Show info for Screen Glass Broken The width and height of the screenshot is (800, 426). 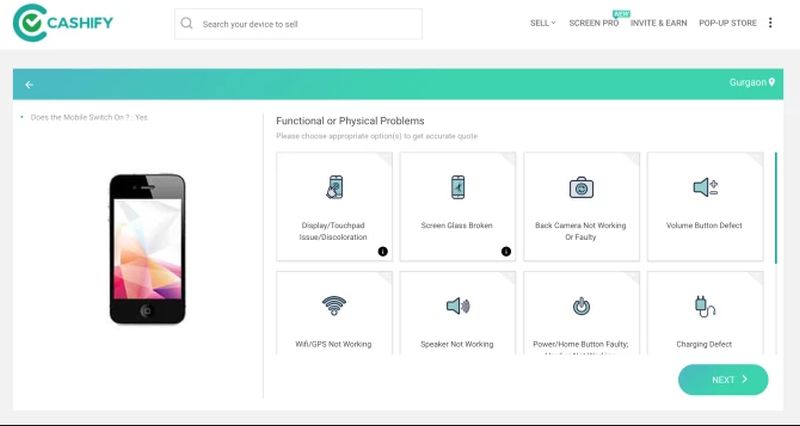pyautogui.click(x=506, y=251)
